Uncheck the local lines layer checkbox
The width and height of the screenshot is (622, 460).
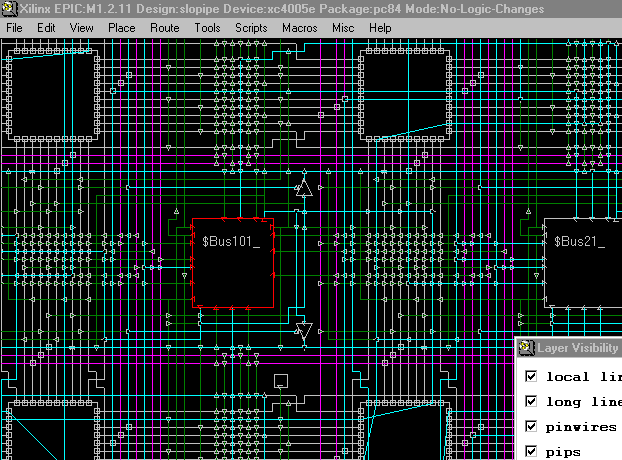[x=531, y=376]
